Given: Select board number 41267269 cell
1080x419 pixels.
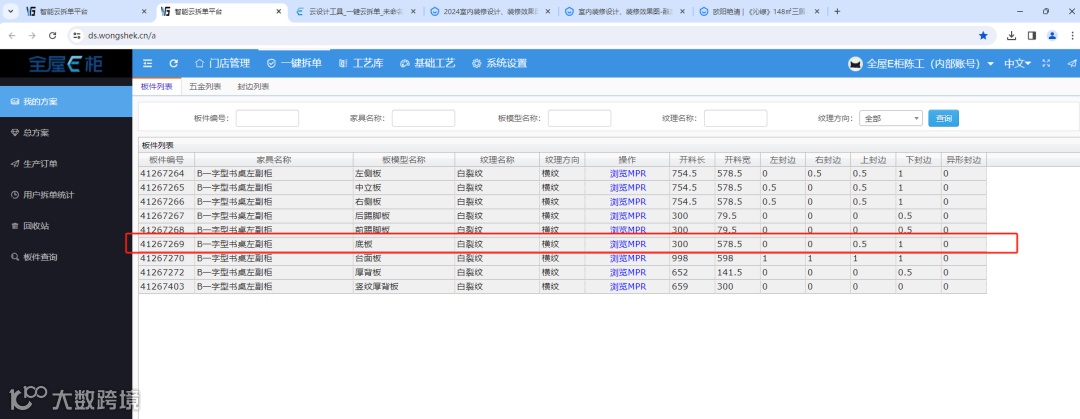Looking at the screenshot, I should [166, 244].
